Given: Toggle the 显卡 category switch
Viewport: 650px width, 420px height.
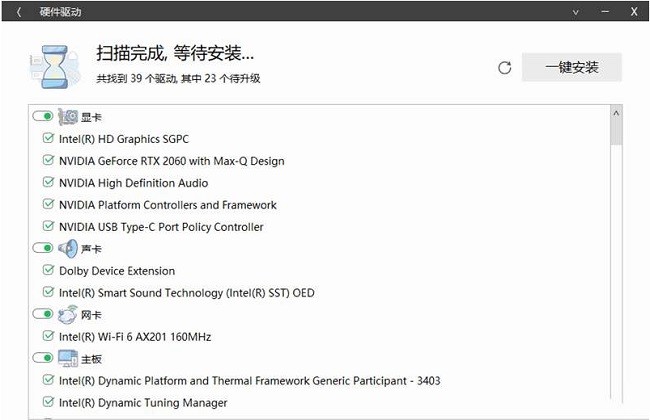Looking at the screenshot, I should tap(43, 116).
